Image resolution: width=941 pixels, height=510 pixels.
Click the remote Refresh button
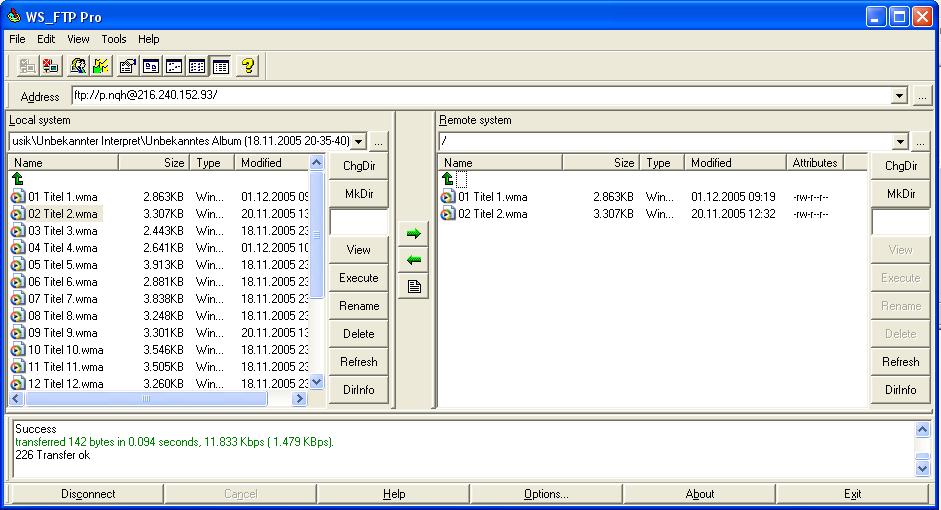click(900, 362)
